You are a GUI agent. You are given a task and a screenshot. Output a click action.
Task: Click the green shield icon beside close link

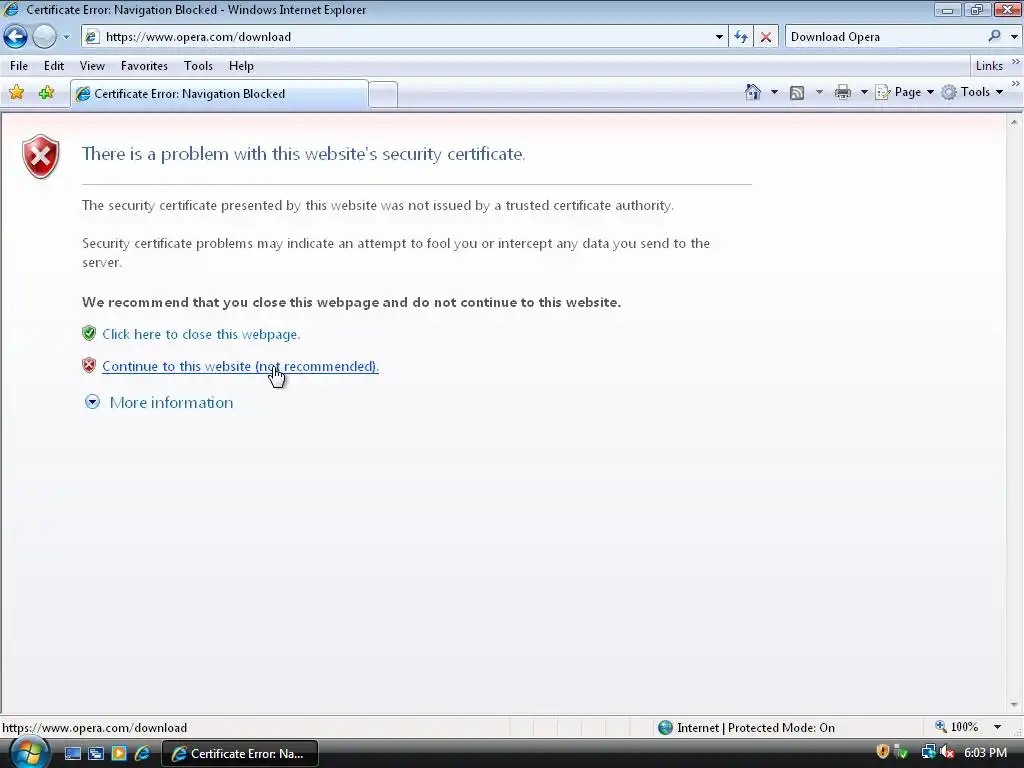click(89, 334)
